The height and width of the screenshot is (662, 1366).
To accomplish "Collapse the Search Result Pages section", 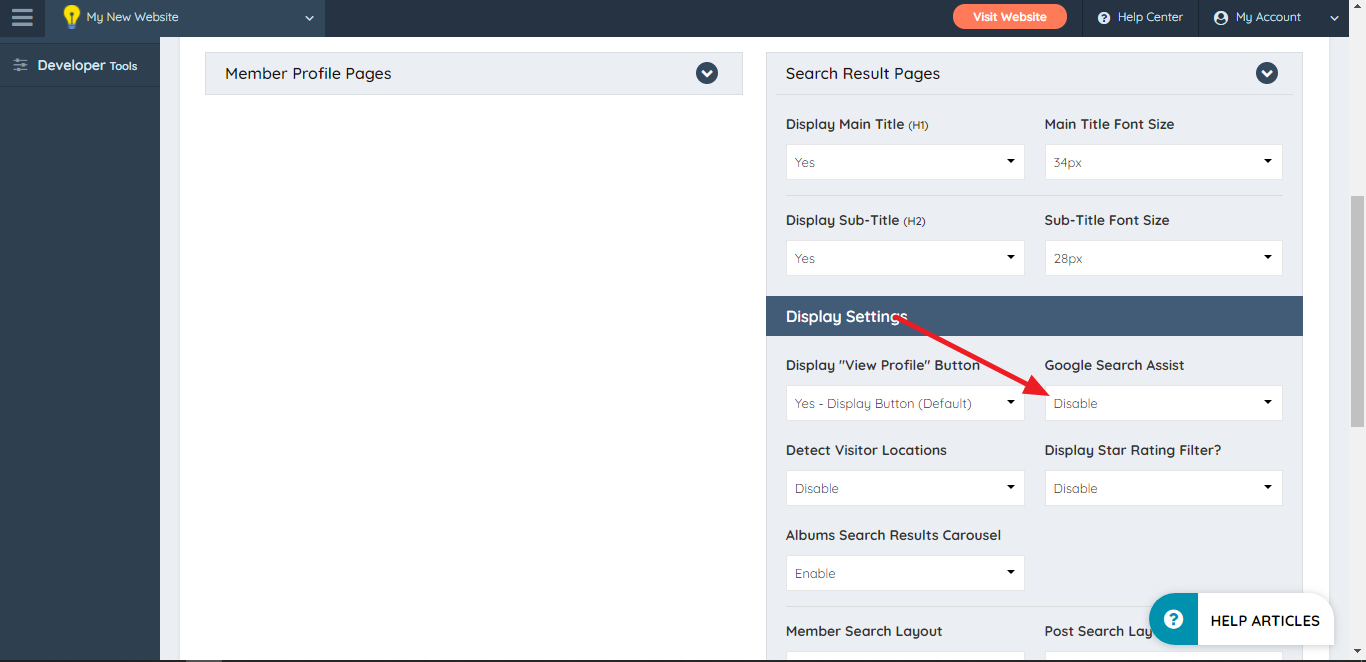I will [1267, 73].
